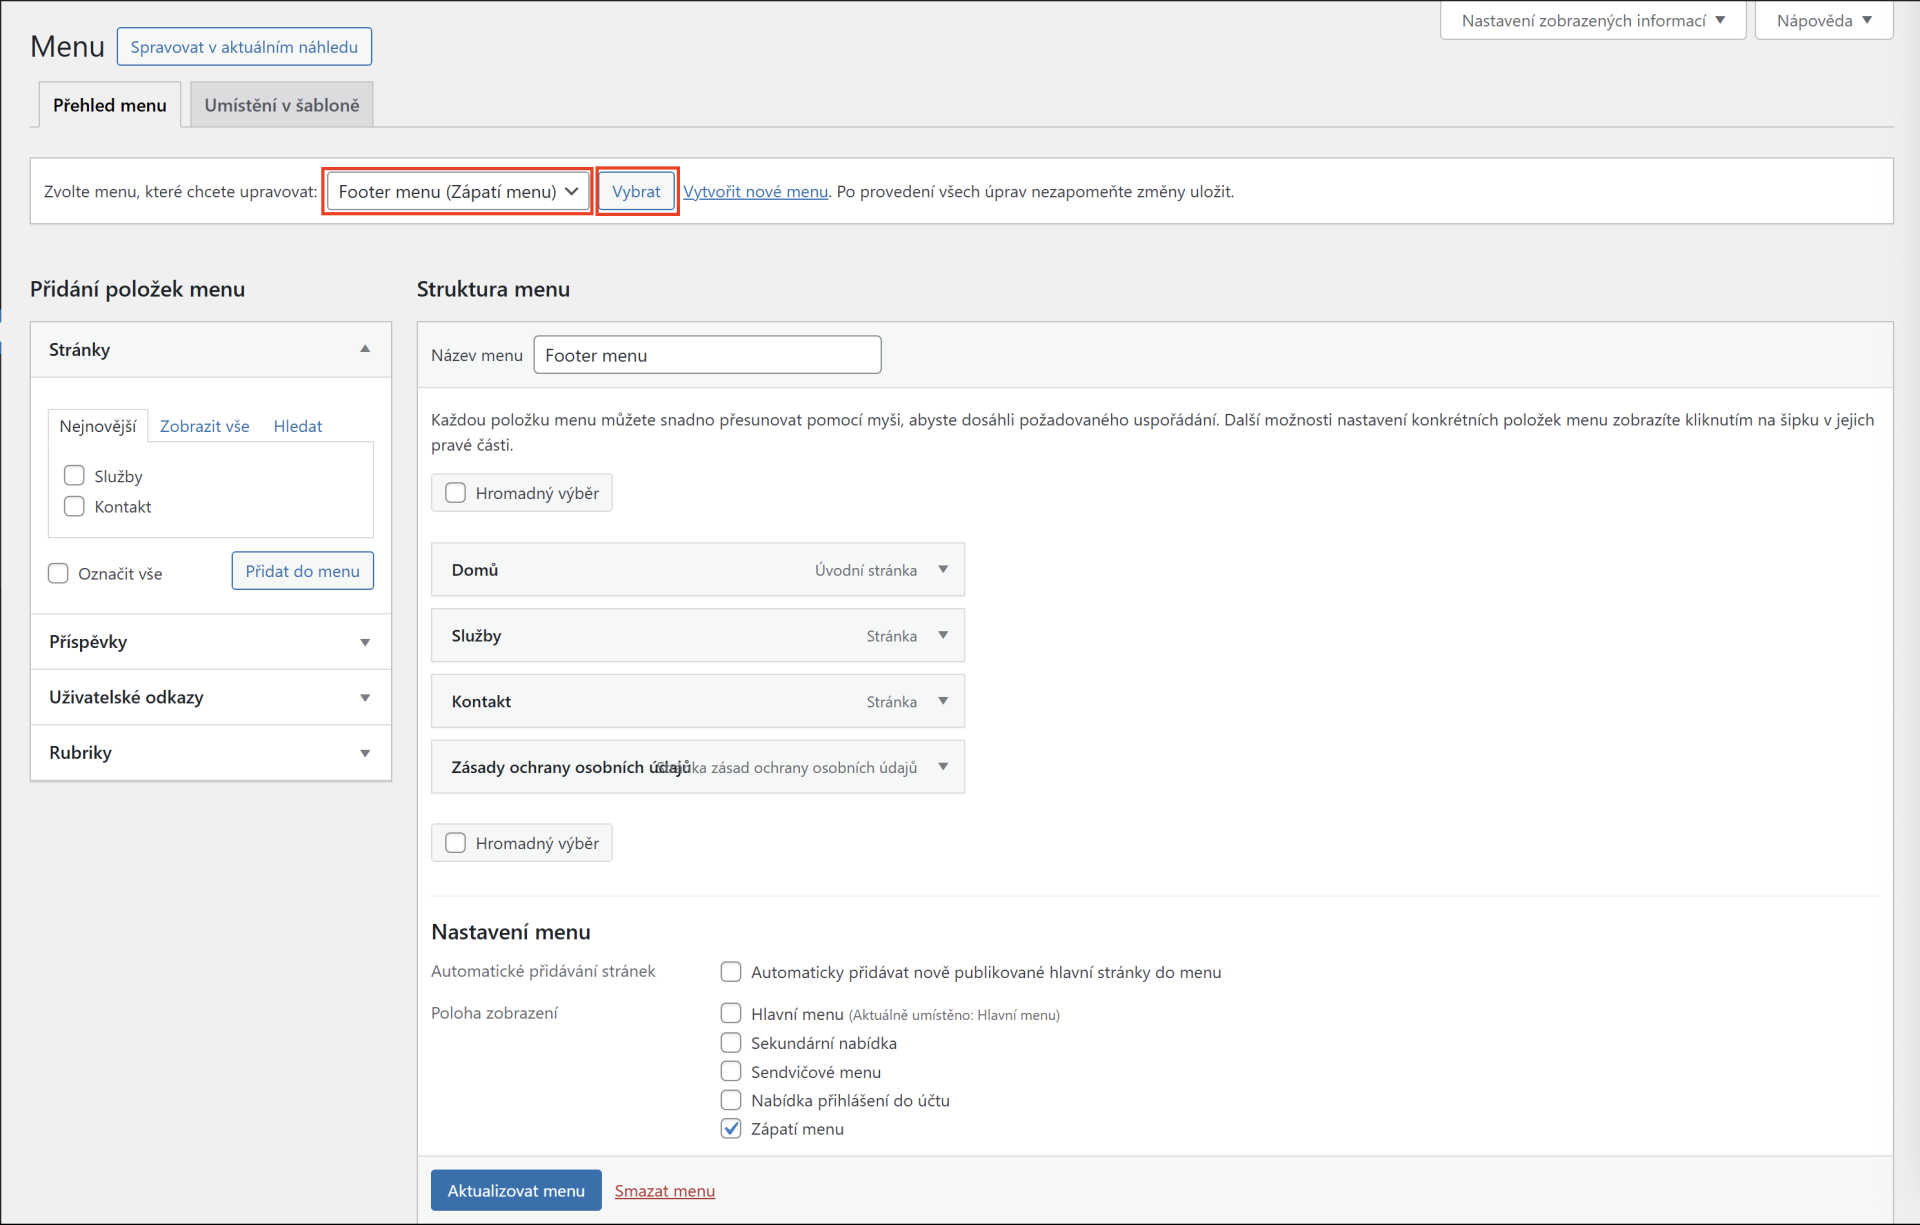This screenshot has height=1225, width=1920.
Task: Check the Hromadný výběr option
Action: pyautogui.click(x=455, y=492)
